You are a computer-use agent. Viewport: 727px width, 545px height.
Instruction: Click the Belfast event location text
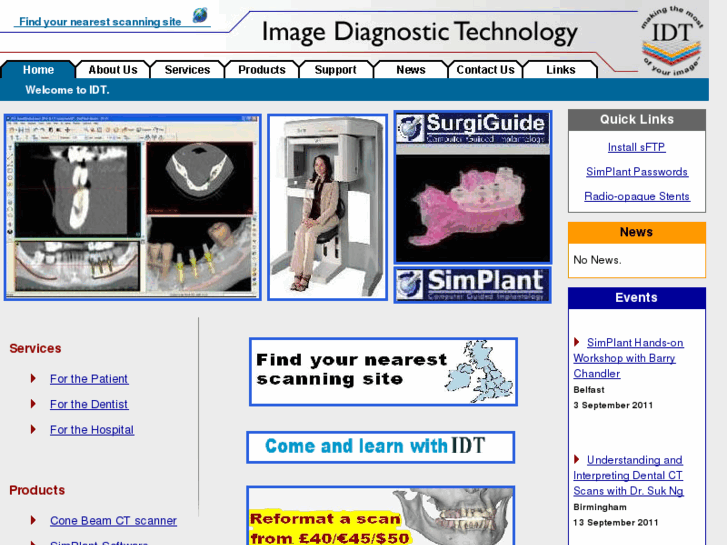588,390
